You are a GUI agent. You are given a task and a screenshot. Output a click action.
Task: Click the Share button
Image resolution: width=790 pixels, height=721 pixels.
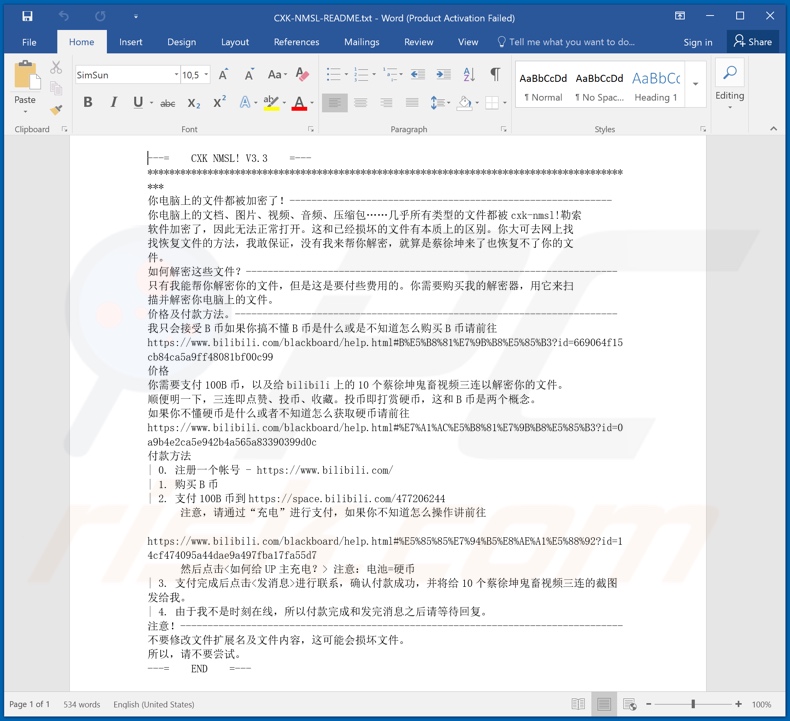pyautogui.click(x=753, y=42)
